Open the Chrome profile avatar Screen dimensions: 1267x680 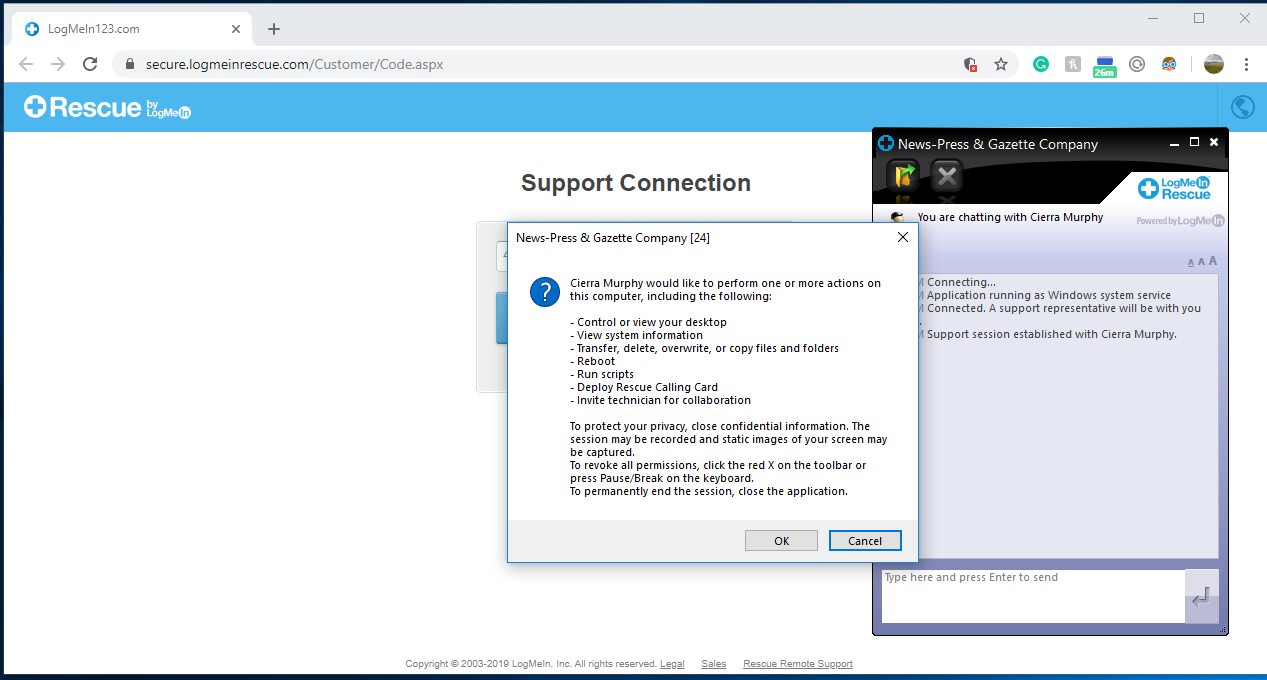click(x=1214, y=64)
